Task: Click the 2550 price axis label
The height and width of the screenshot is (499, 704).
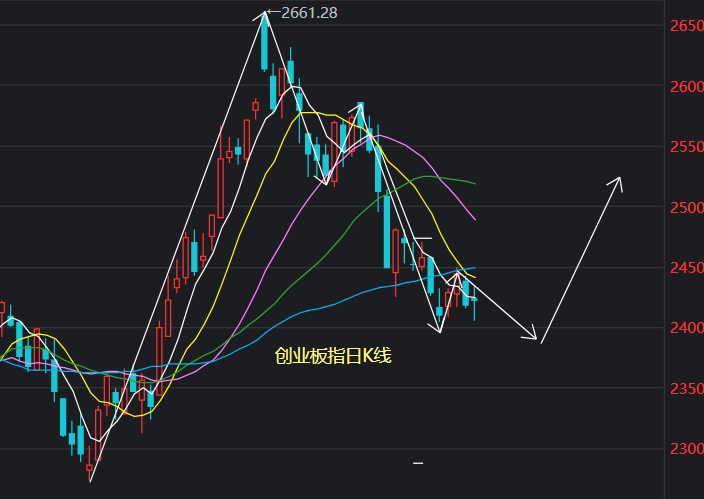Action: (686, 147)
